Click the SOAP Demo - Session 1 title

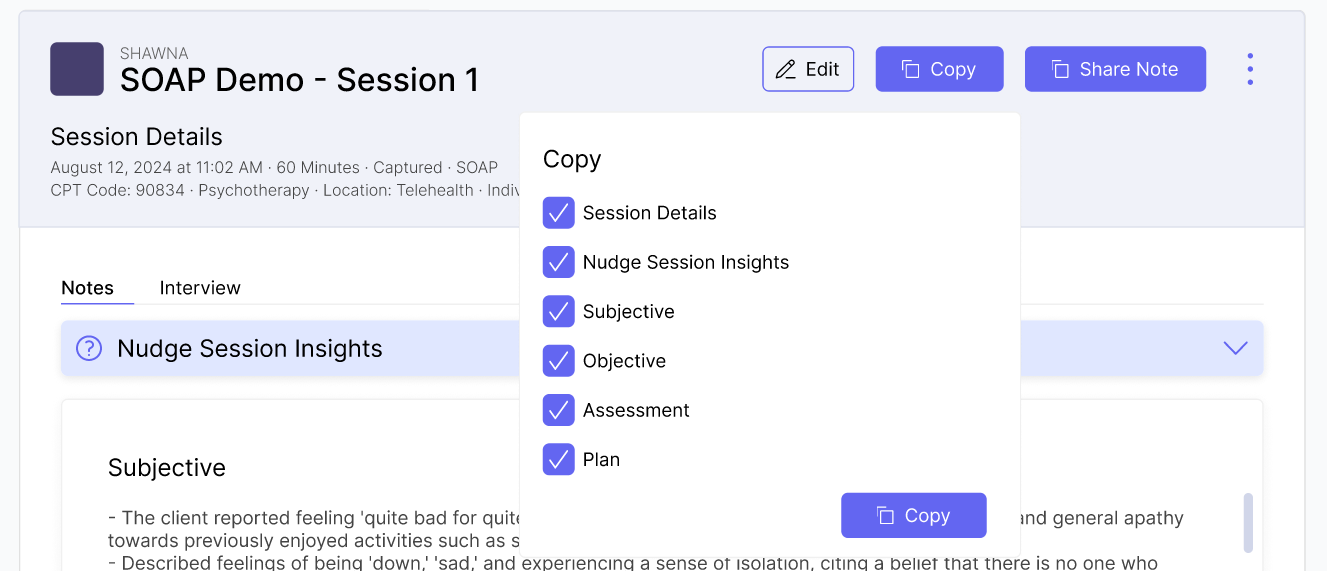299,80
